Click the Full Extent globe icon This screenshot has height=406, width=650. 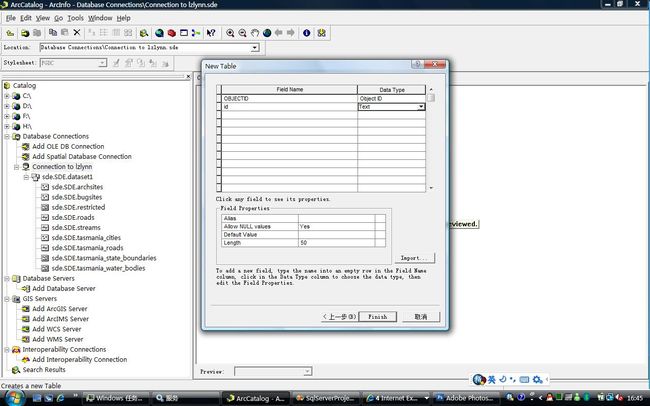[x=267, y=33]
